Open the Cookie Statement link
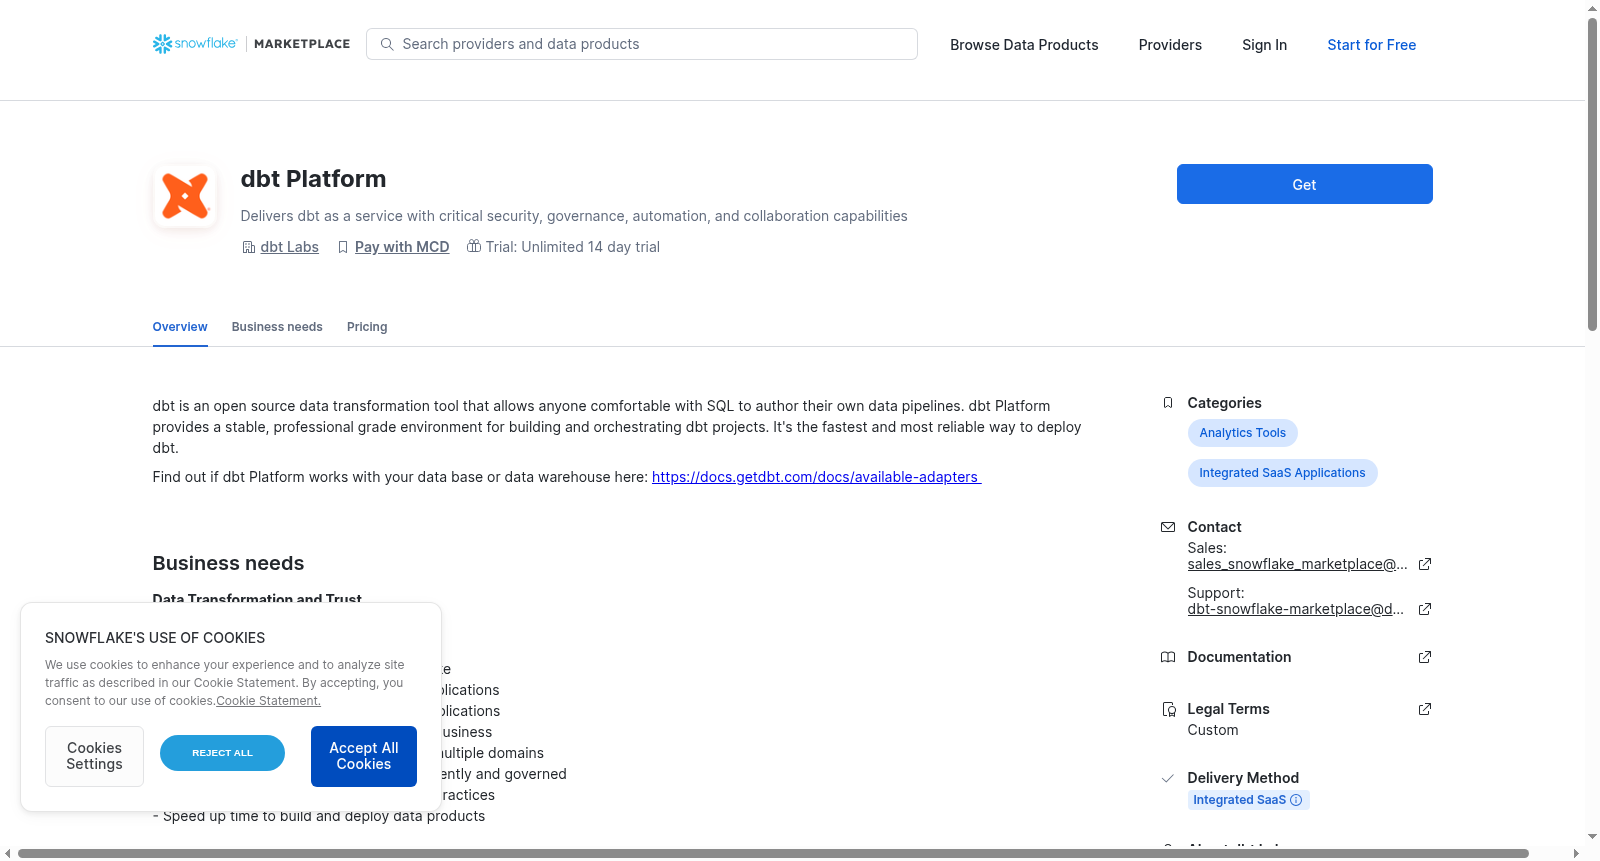Viewport: 1600px width, 861px height. click(x=268, y=701)
